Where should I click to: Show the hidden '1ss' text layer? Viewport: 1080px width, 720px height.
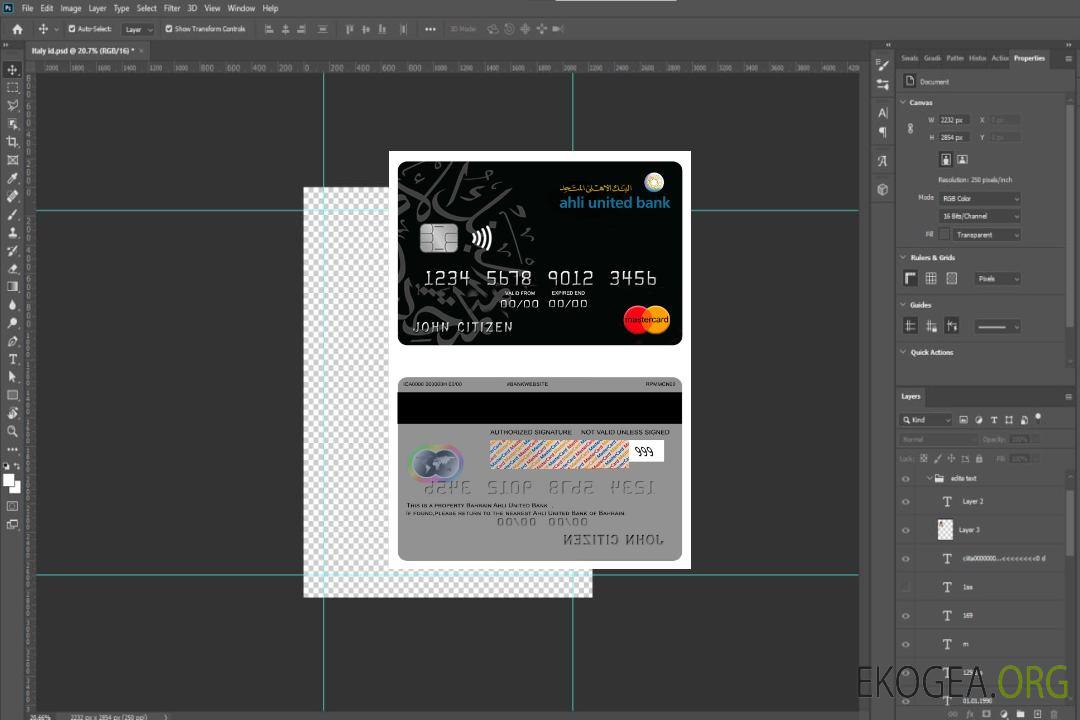pos(906,587)
